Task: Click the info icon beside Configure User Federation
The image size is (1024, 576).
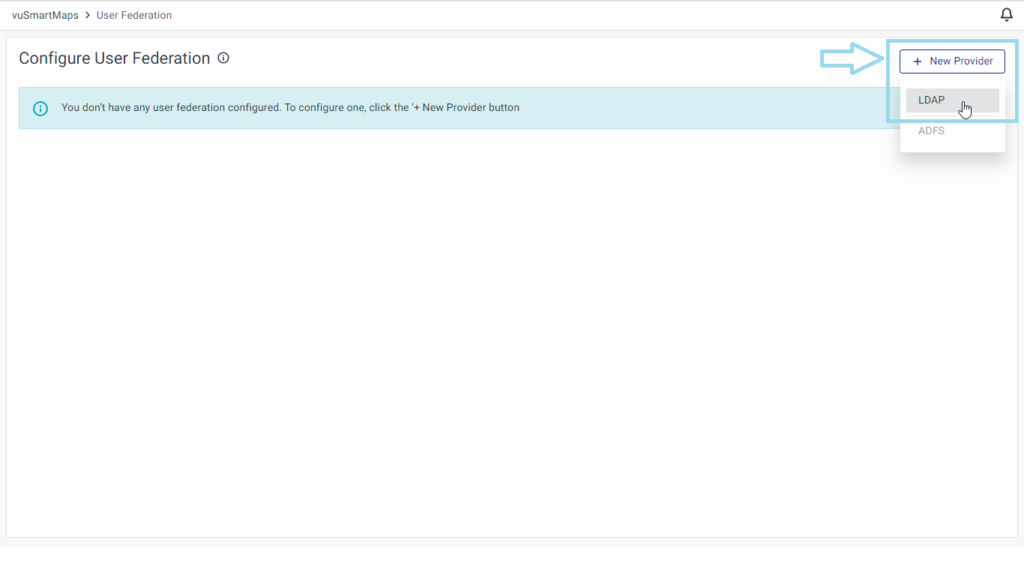Action: 222,58
